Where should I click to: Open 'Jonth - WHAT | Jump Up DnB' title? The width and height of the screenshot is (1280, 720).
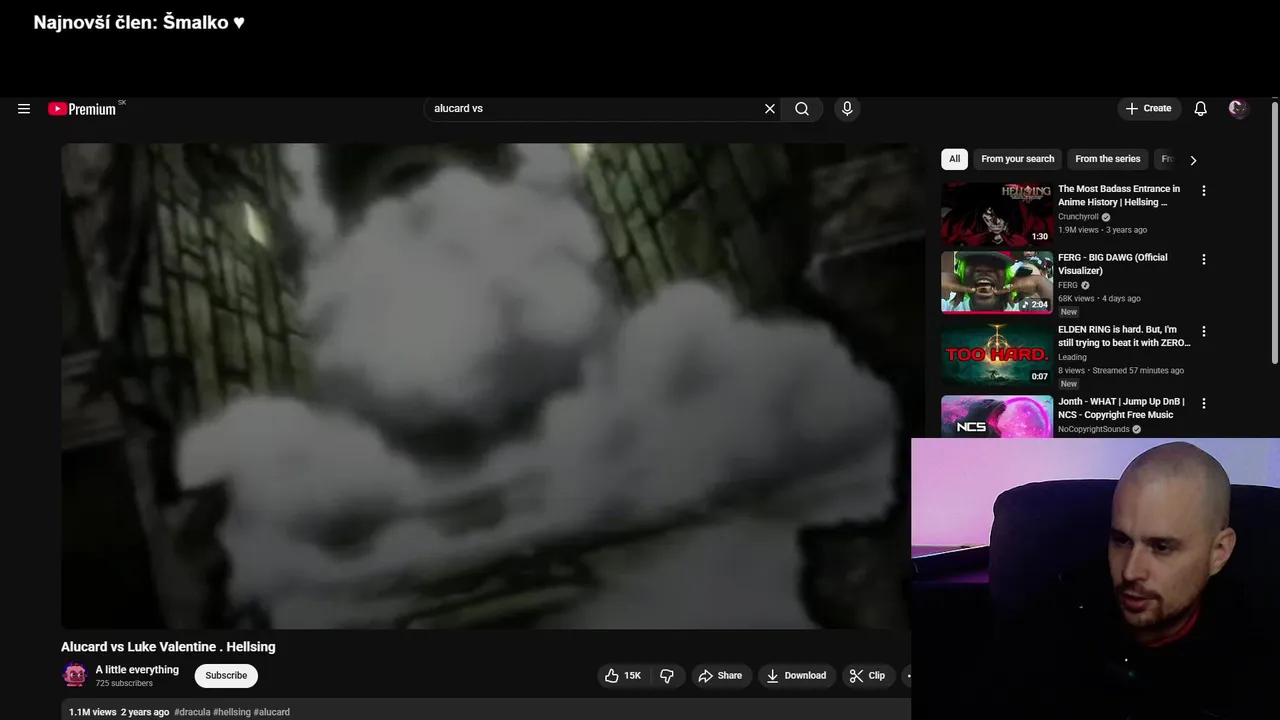1121,408
